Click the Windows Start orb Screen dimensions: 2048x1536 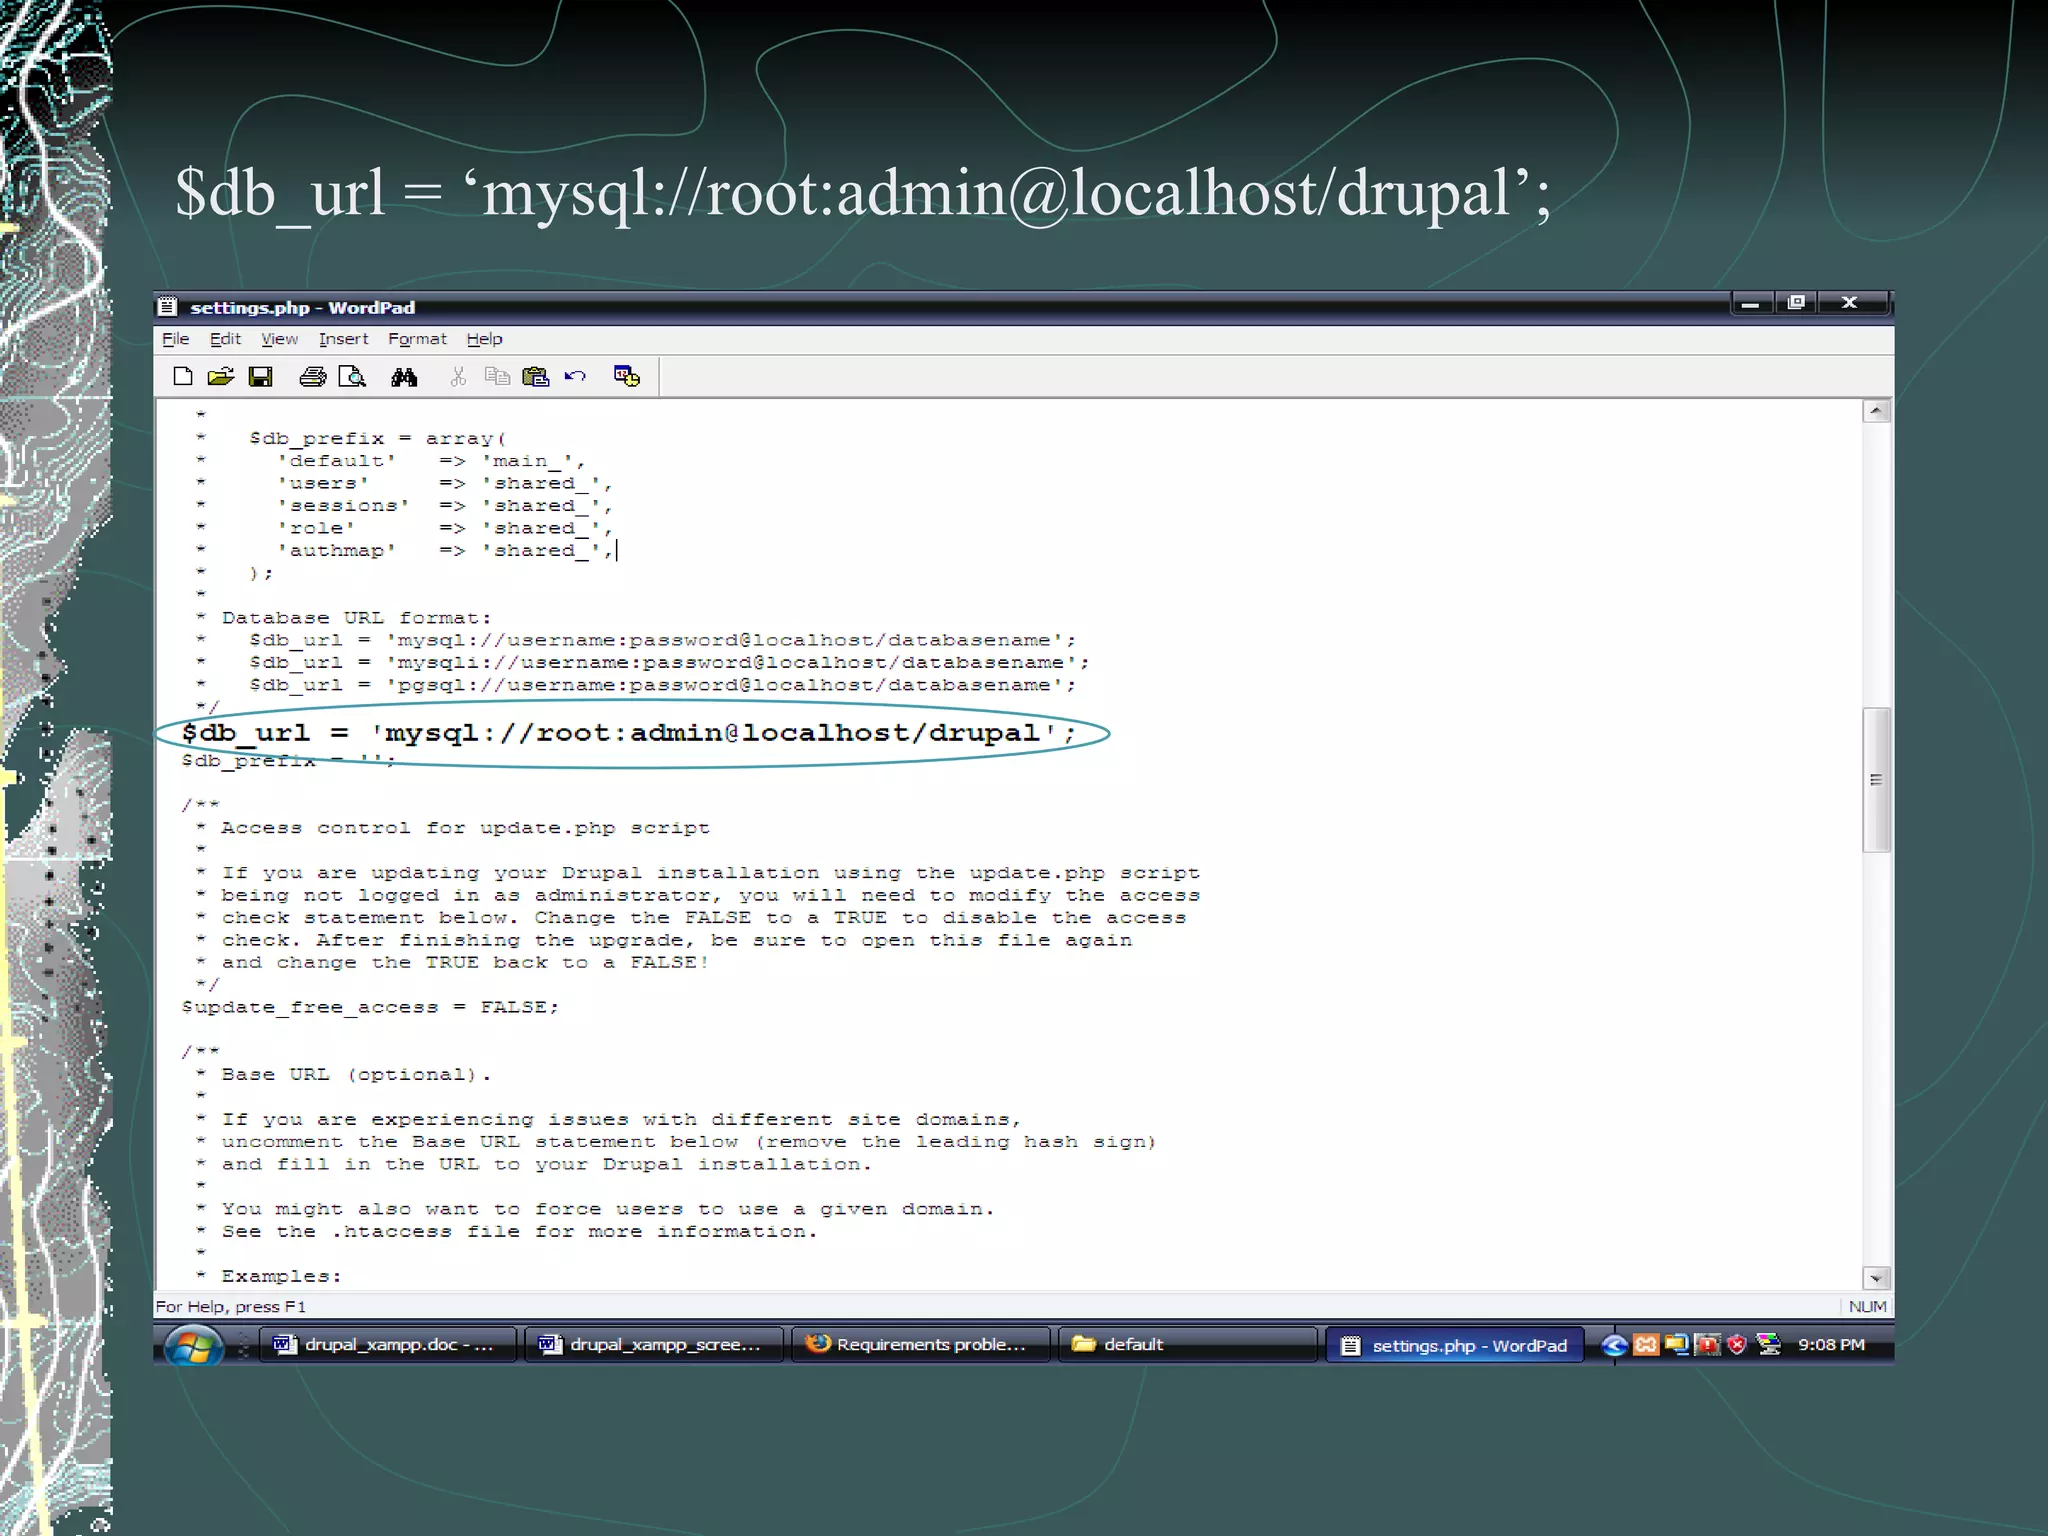tap(194, 1345)
